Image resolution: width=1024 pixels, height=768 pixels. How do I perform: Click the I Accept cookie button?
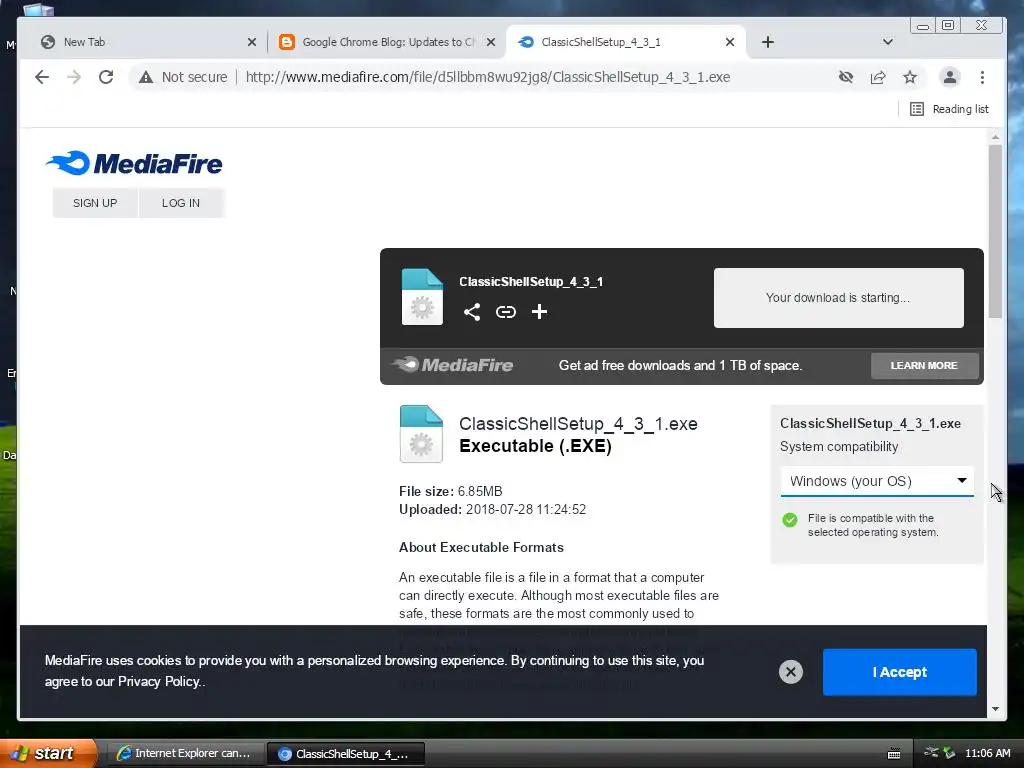[x=899, y=672]
